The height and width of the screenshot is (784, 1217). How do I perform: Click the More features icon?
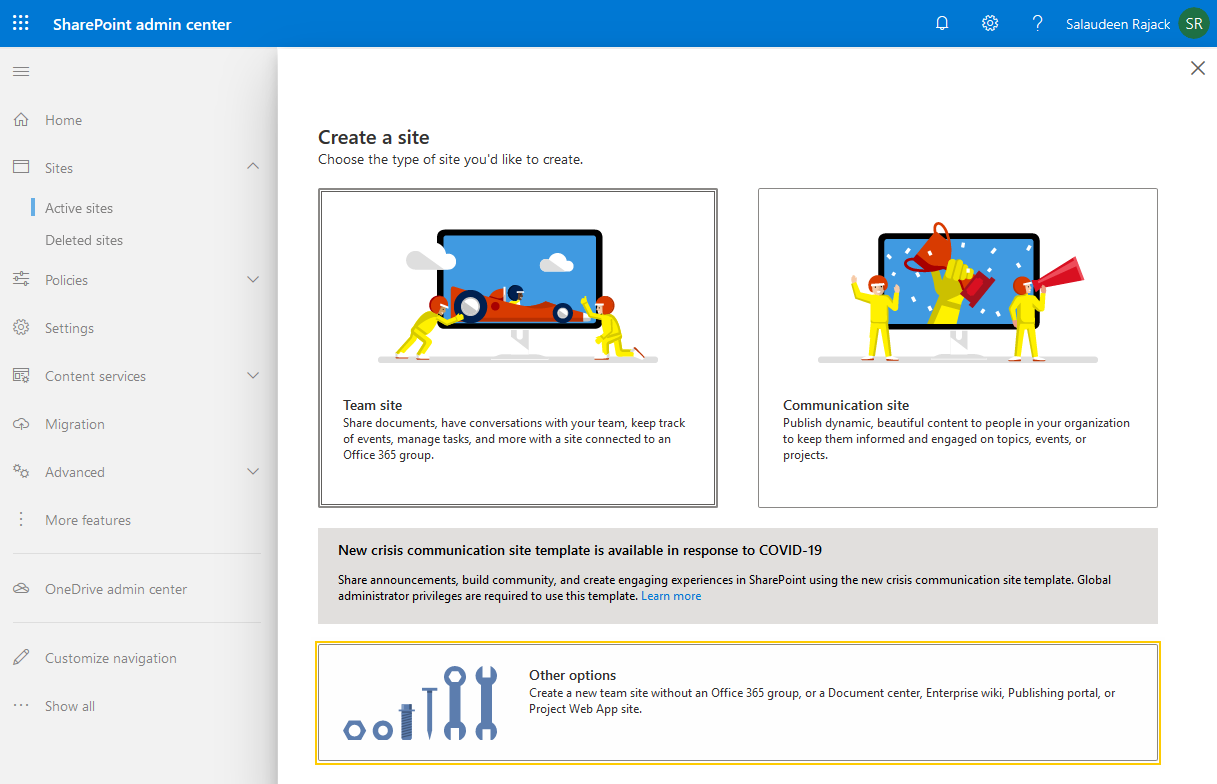(x=20, y=519)
